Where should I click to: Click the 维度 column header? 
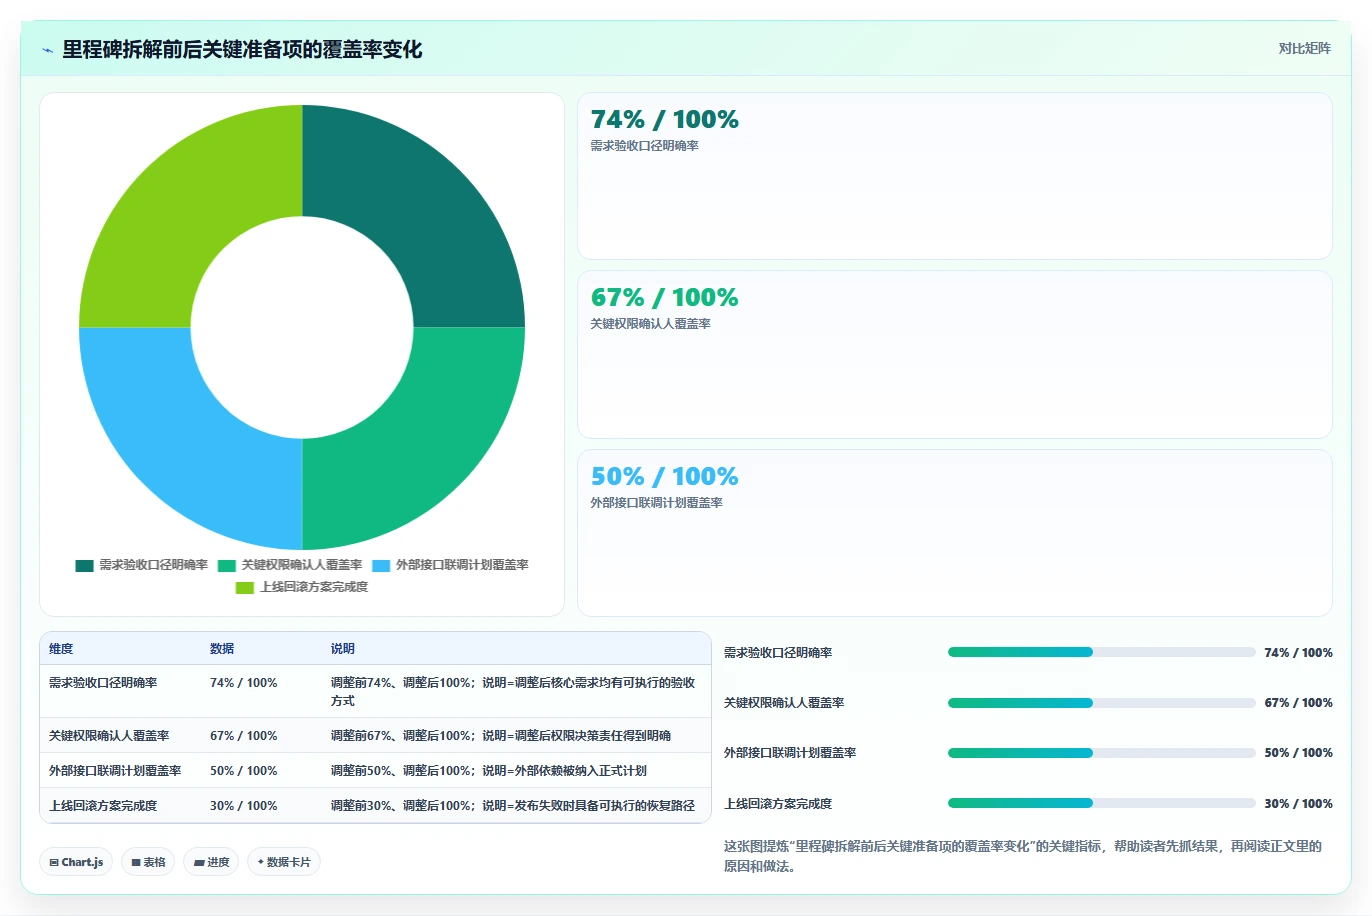[61, 649]
